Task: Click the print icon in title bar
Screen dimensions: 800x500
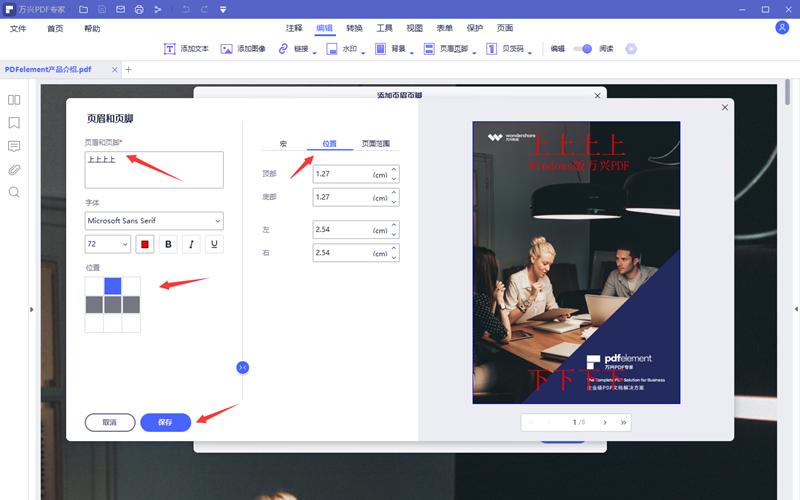Action: point(139,9)
